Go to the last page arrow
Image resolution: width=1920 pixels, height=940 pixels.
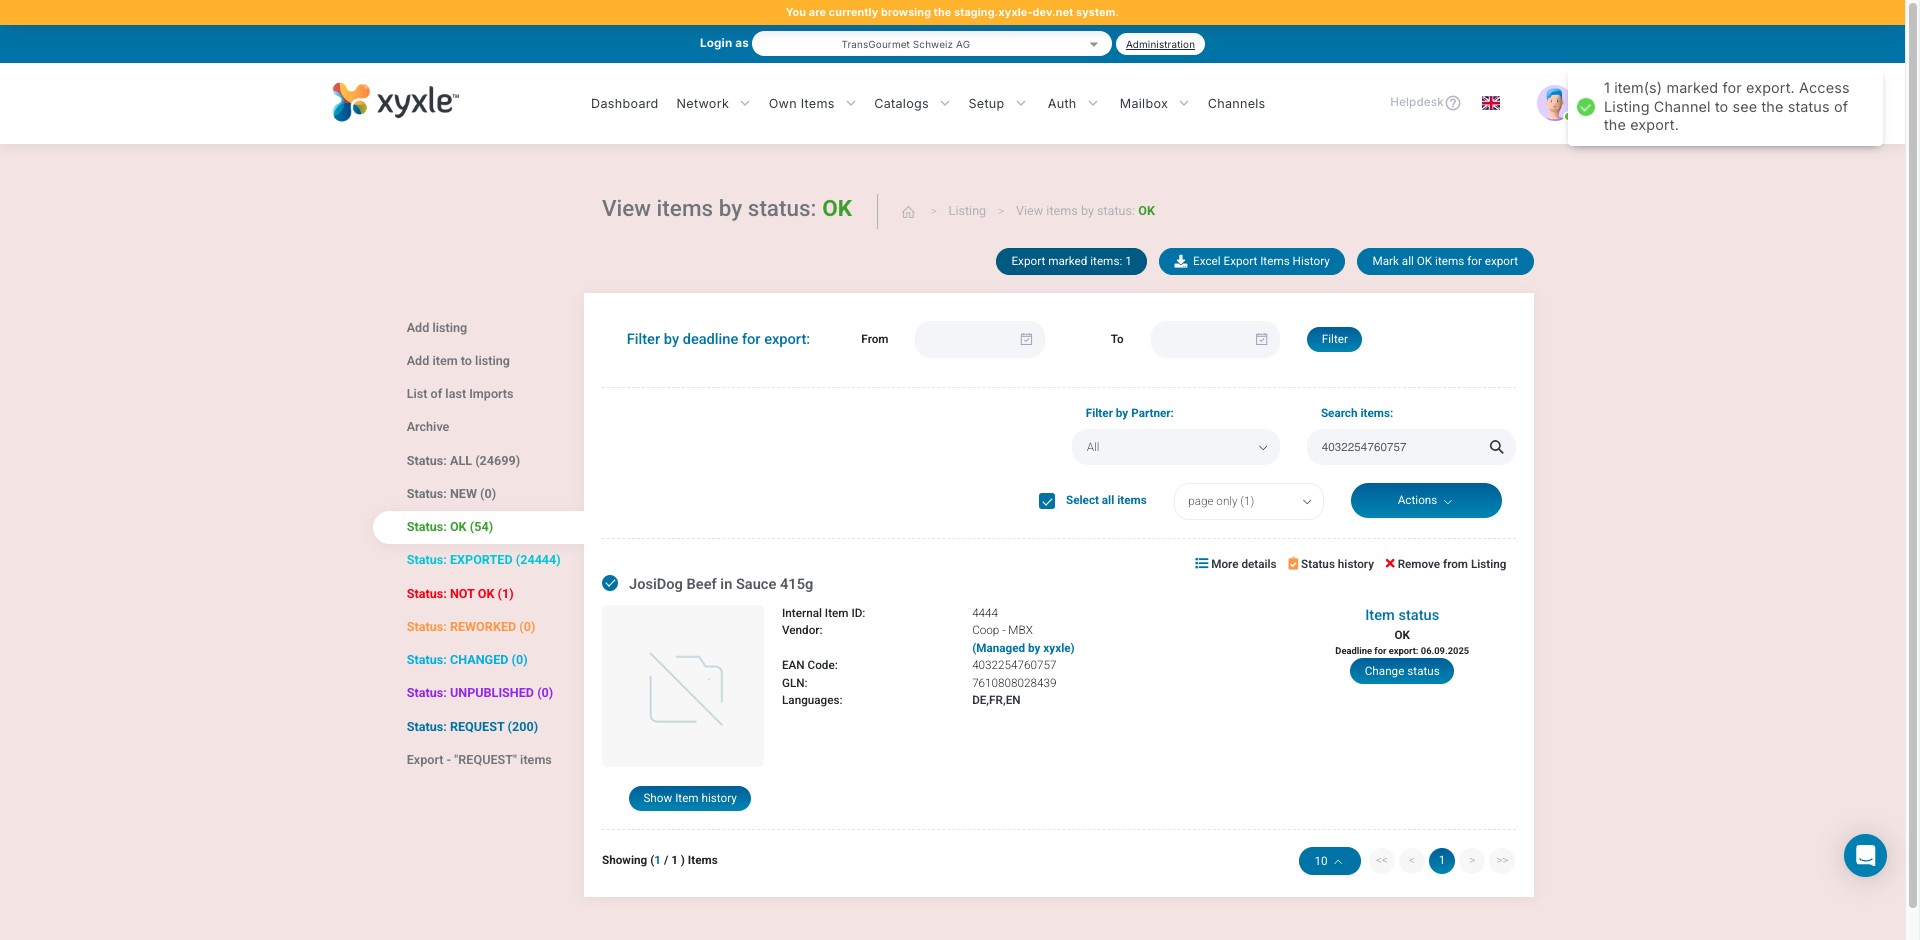pyautogui.click(x=1502, y=861)
